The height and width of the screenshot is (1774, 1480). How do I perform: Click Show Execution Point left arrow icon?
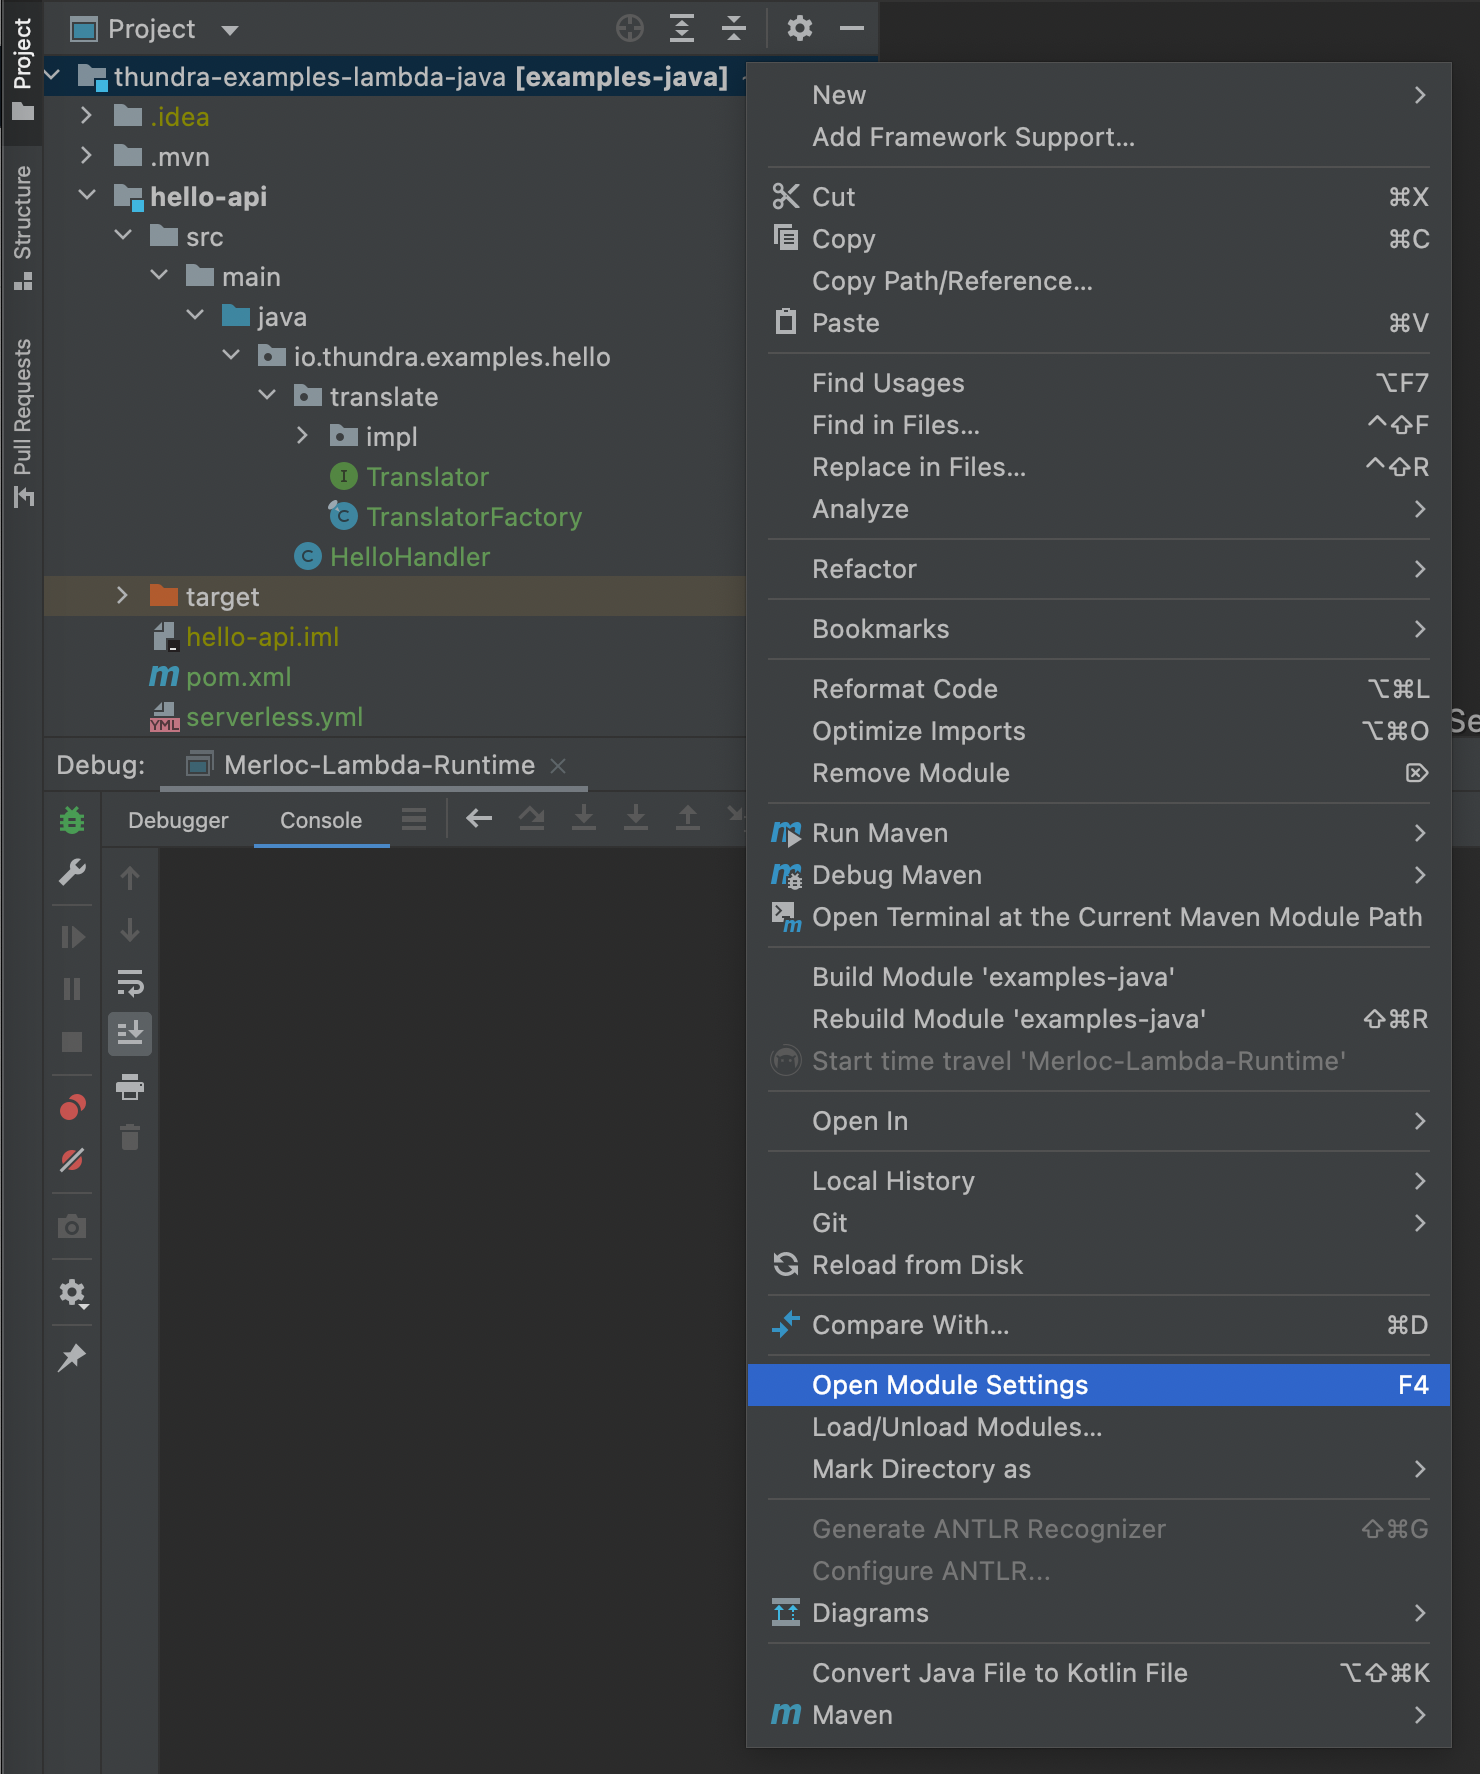pyautogui.click(x=479, y=819)
